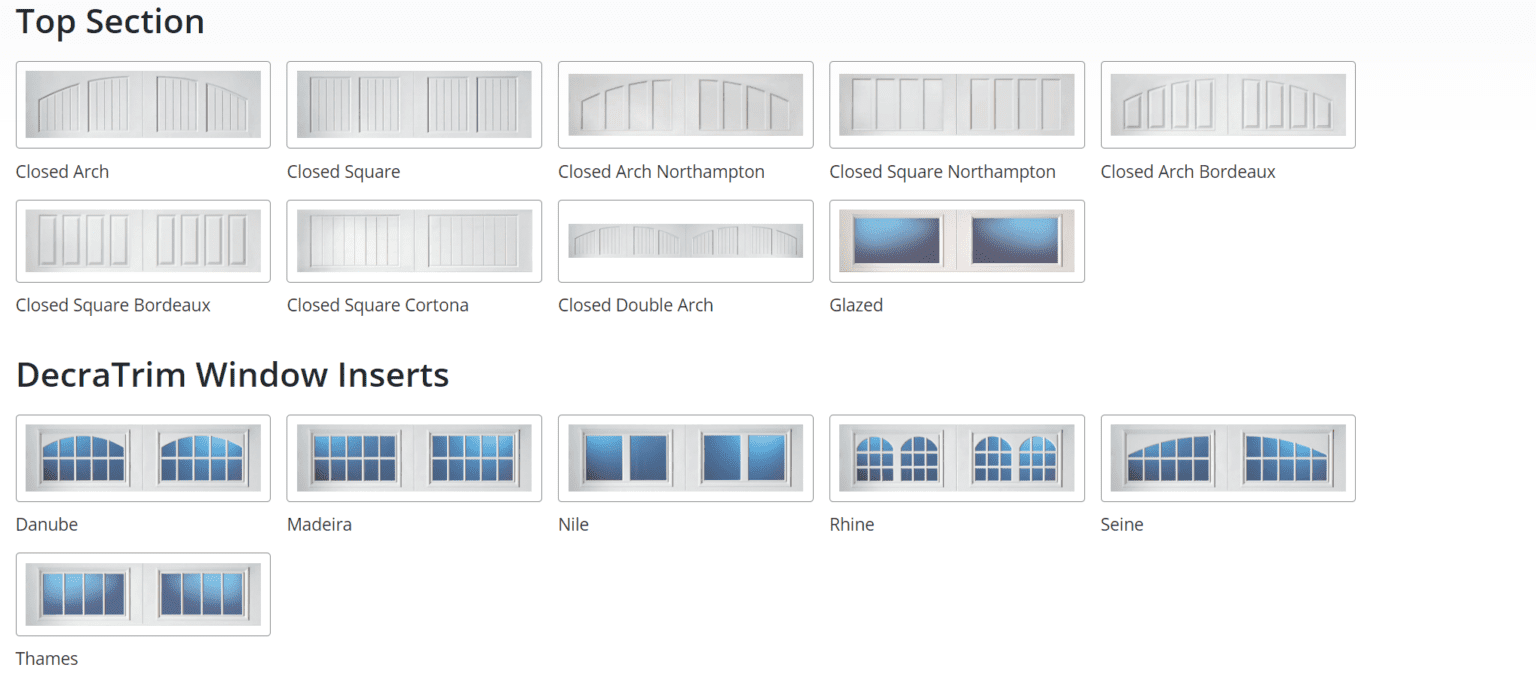This screenshot has height=683, width=1536.
Task: Choose the Closed Double Arch image
Action: pyautogui.click(x=686, y=241)
